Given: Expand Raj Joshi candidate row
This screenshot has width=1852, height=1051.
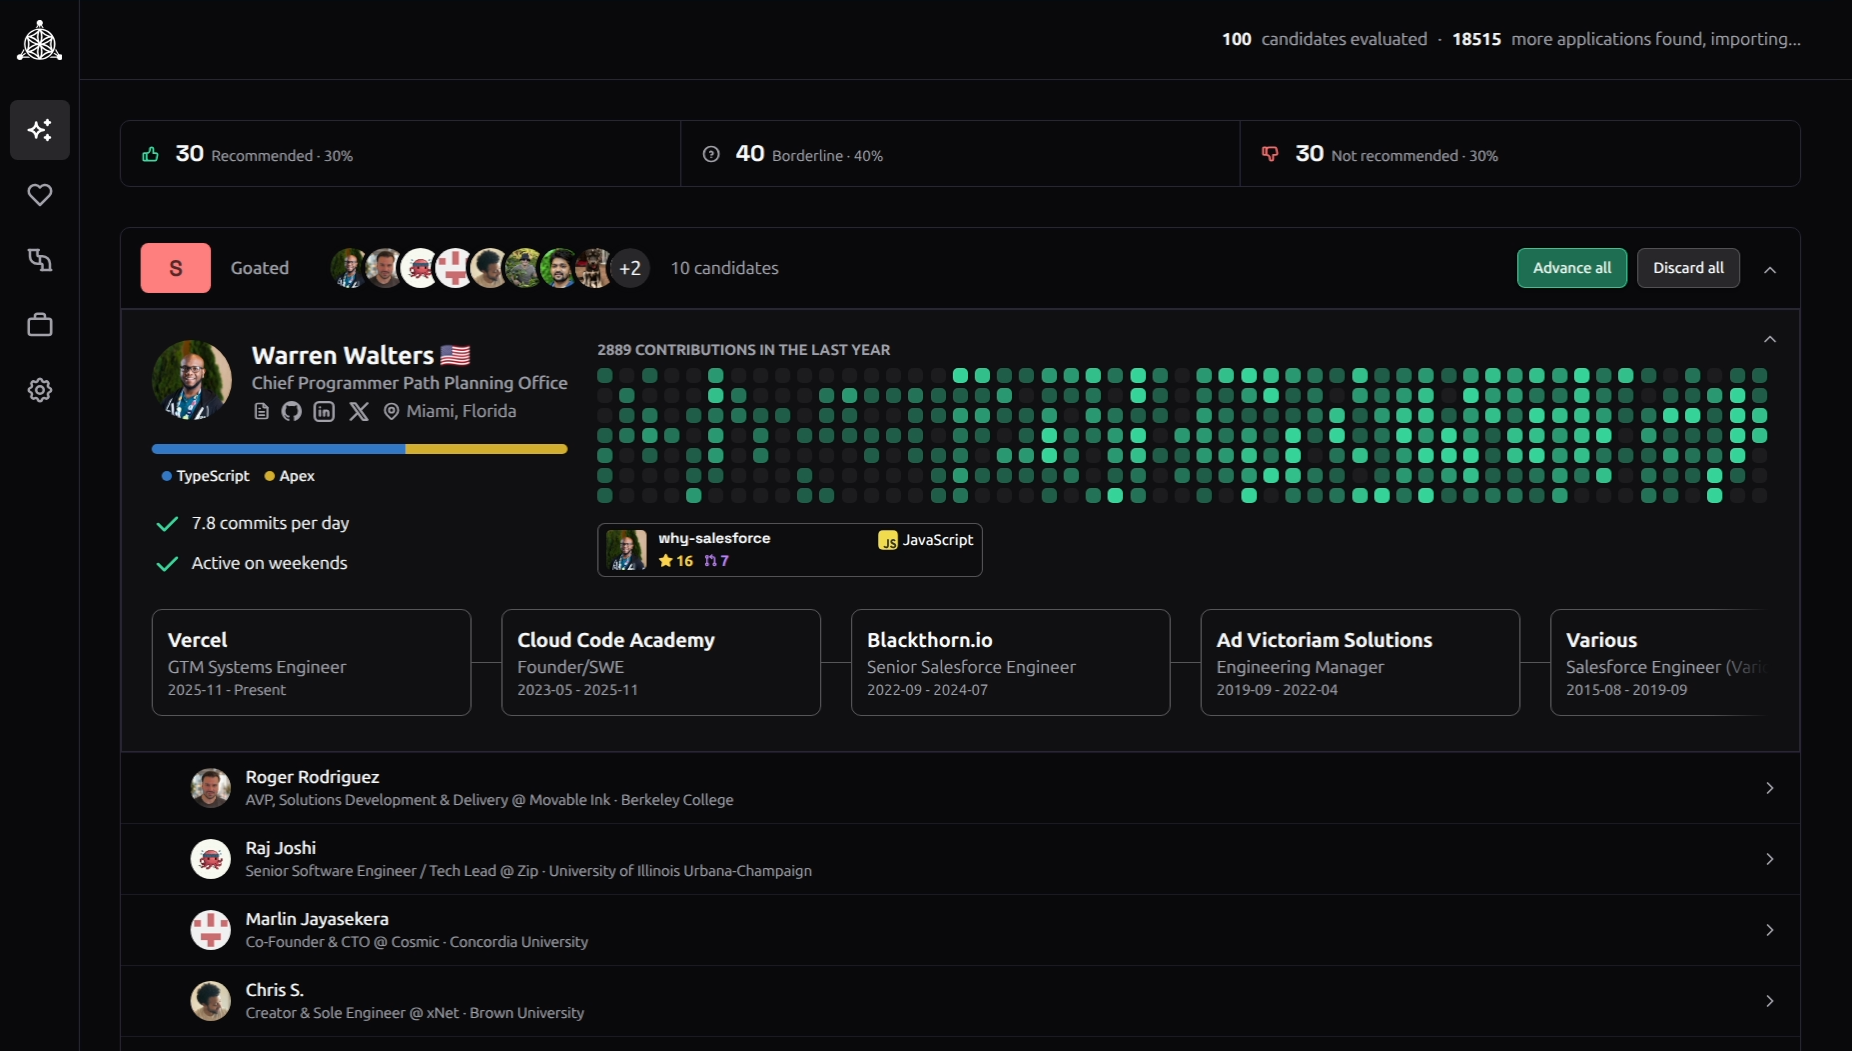Looking at the screenshot, I should click(x=960, y=859).
